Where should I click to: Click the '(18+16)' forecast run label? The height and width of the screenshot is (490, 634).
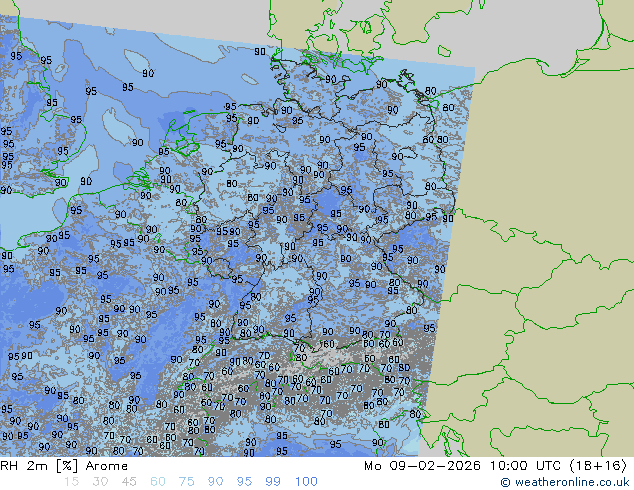598,466
